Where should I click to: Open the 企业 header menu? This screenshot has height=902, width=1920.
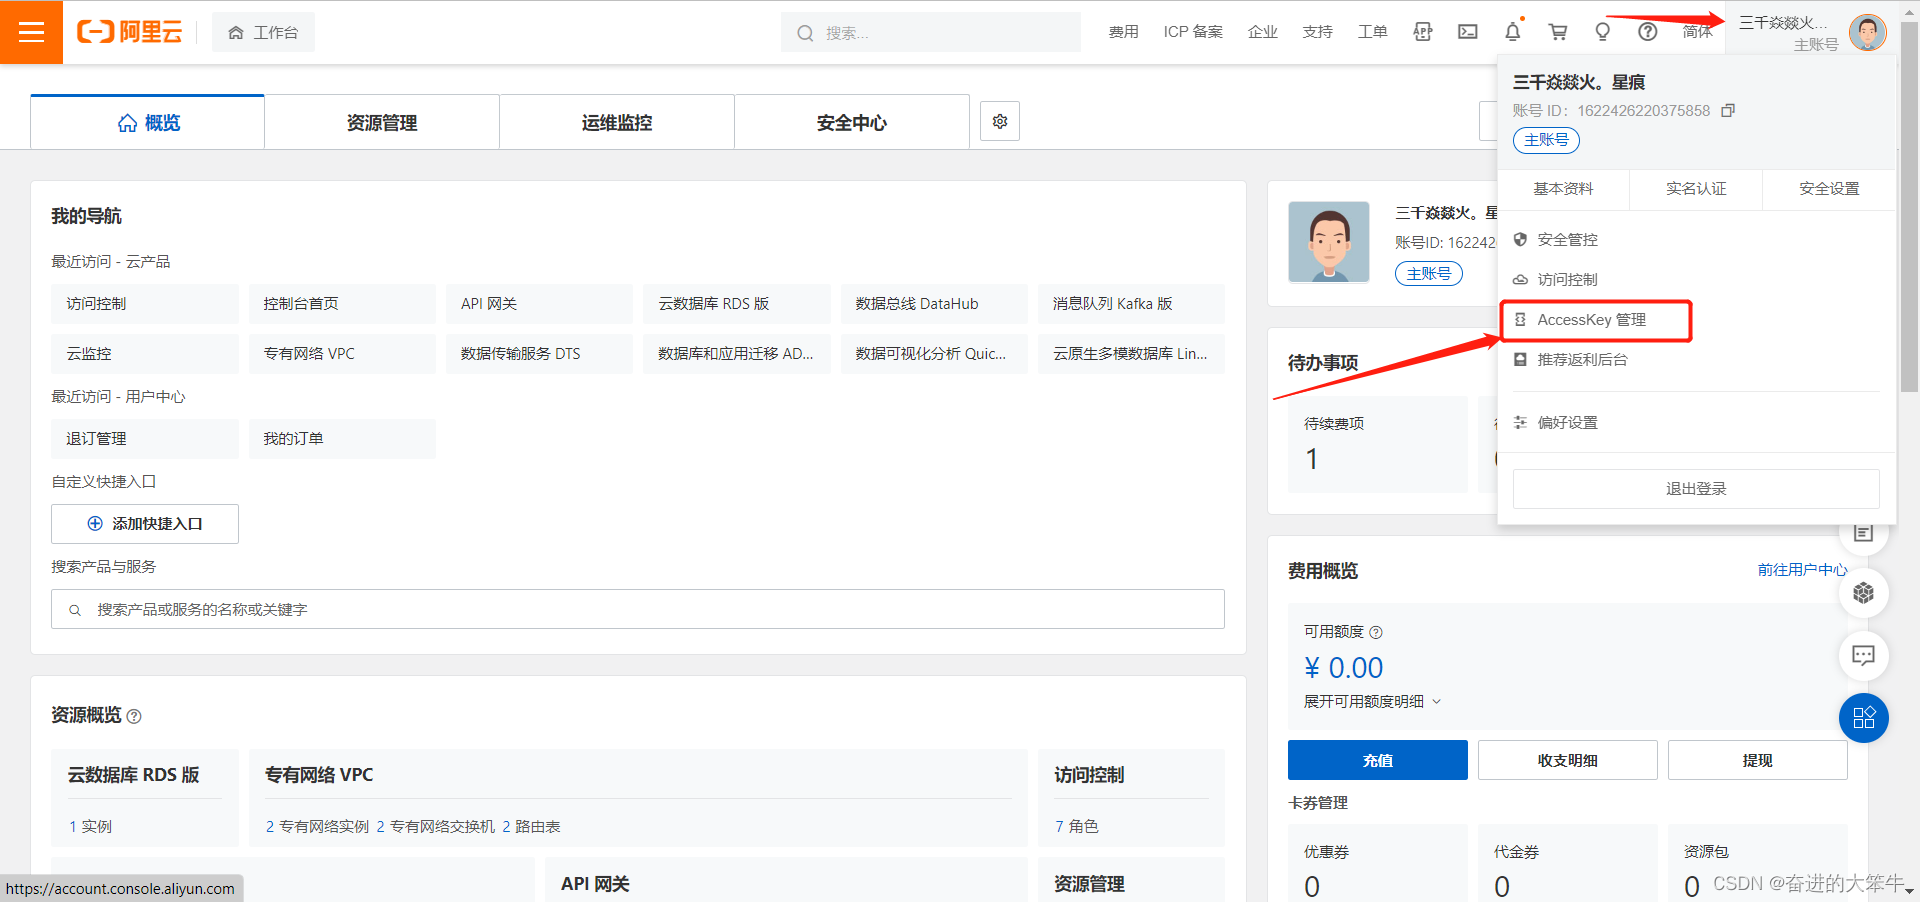[1263, 32]
